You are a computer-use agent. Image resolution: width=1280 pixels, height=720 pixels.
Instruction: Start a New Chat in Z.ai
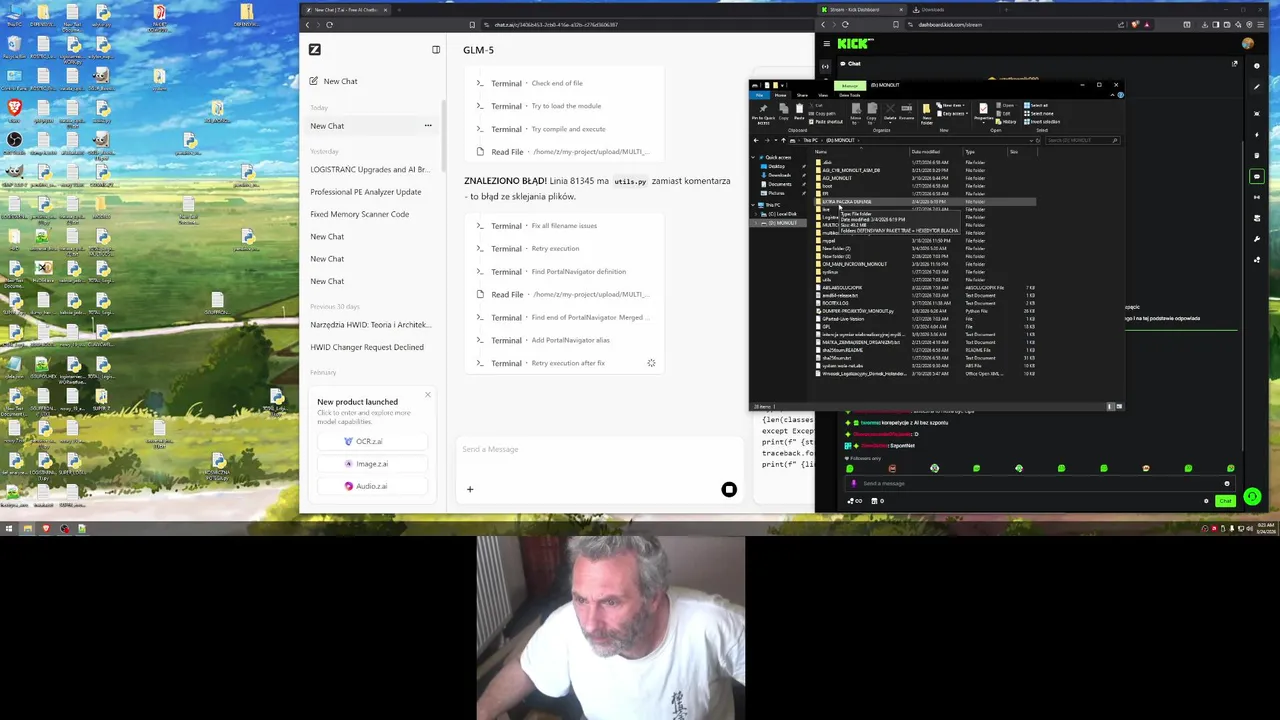coord(334,81)
